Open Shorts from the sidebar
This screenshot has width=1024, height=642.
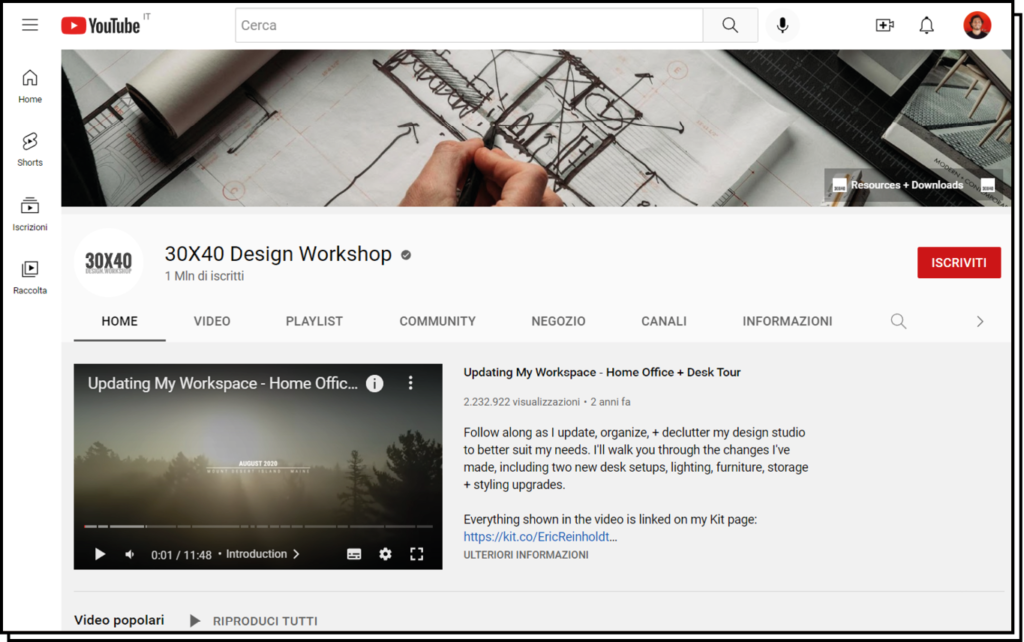tap(30, 149)
